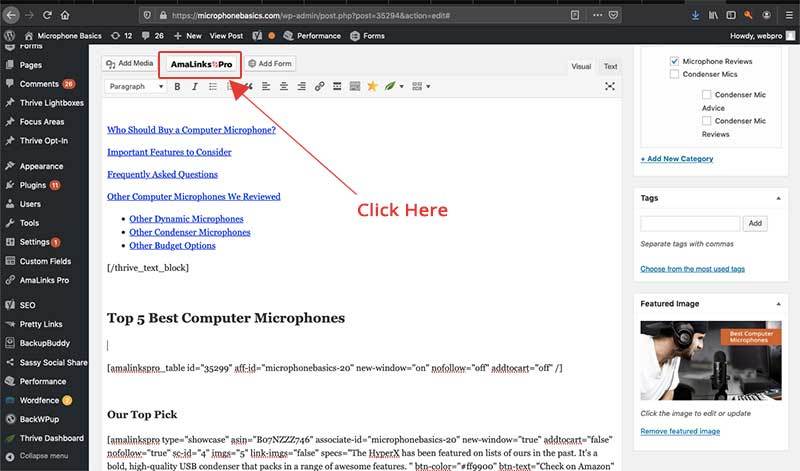Enter distraction-free fullscreen mode

610,86
